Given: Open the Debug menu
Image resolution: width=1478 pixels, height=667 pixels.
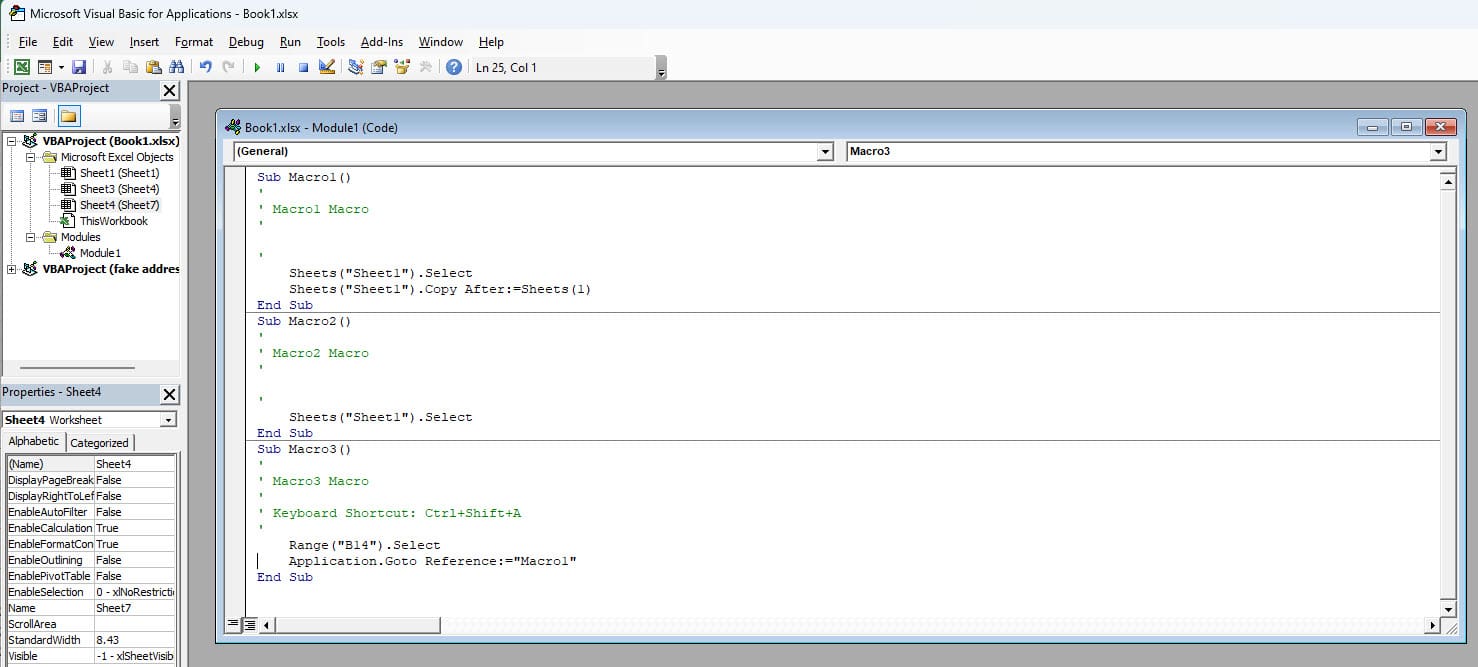Looking at the screenshot, I should pos(246,42).
